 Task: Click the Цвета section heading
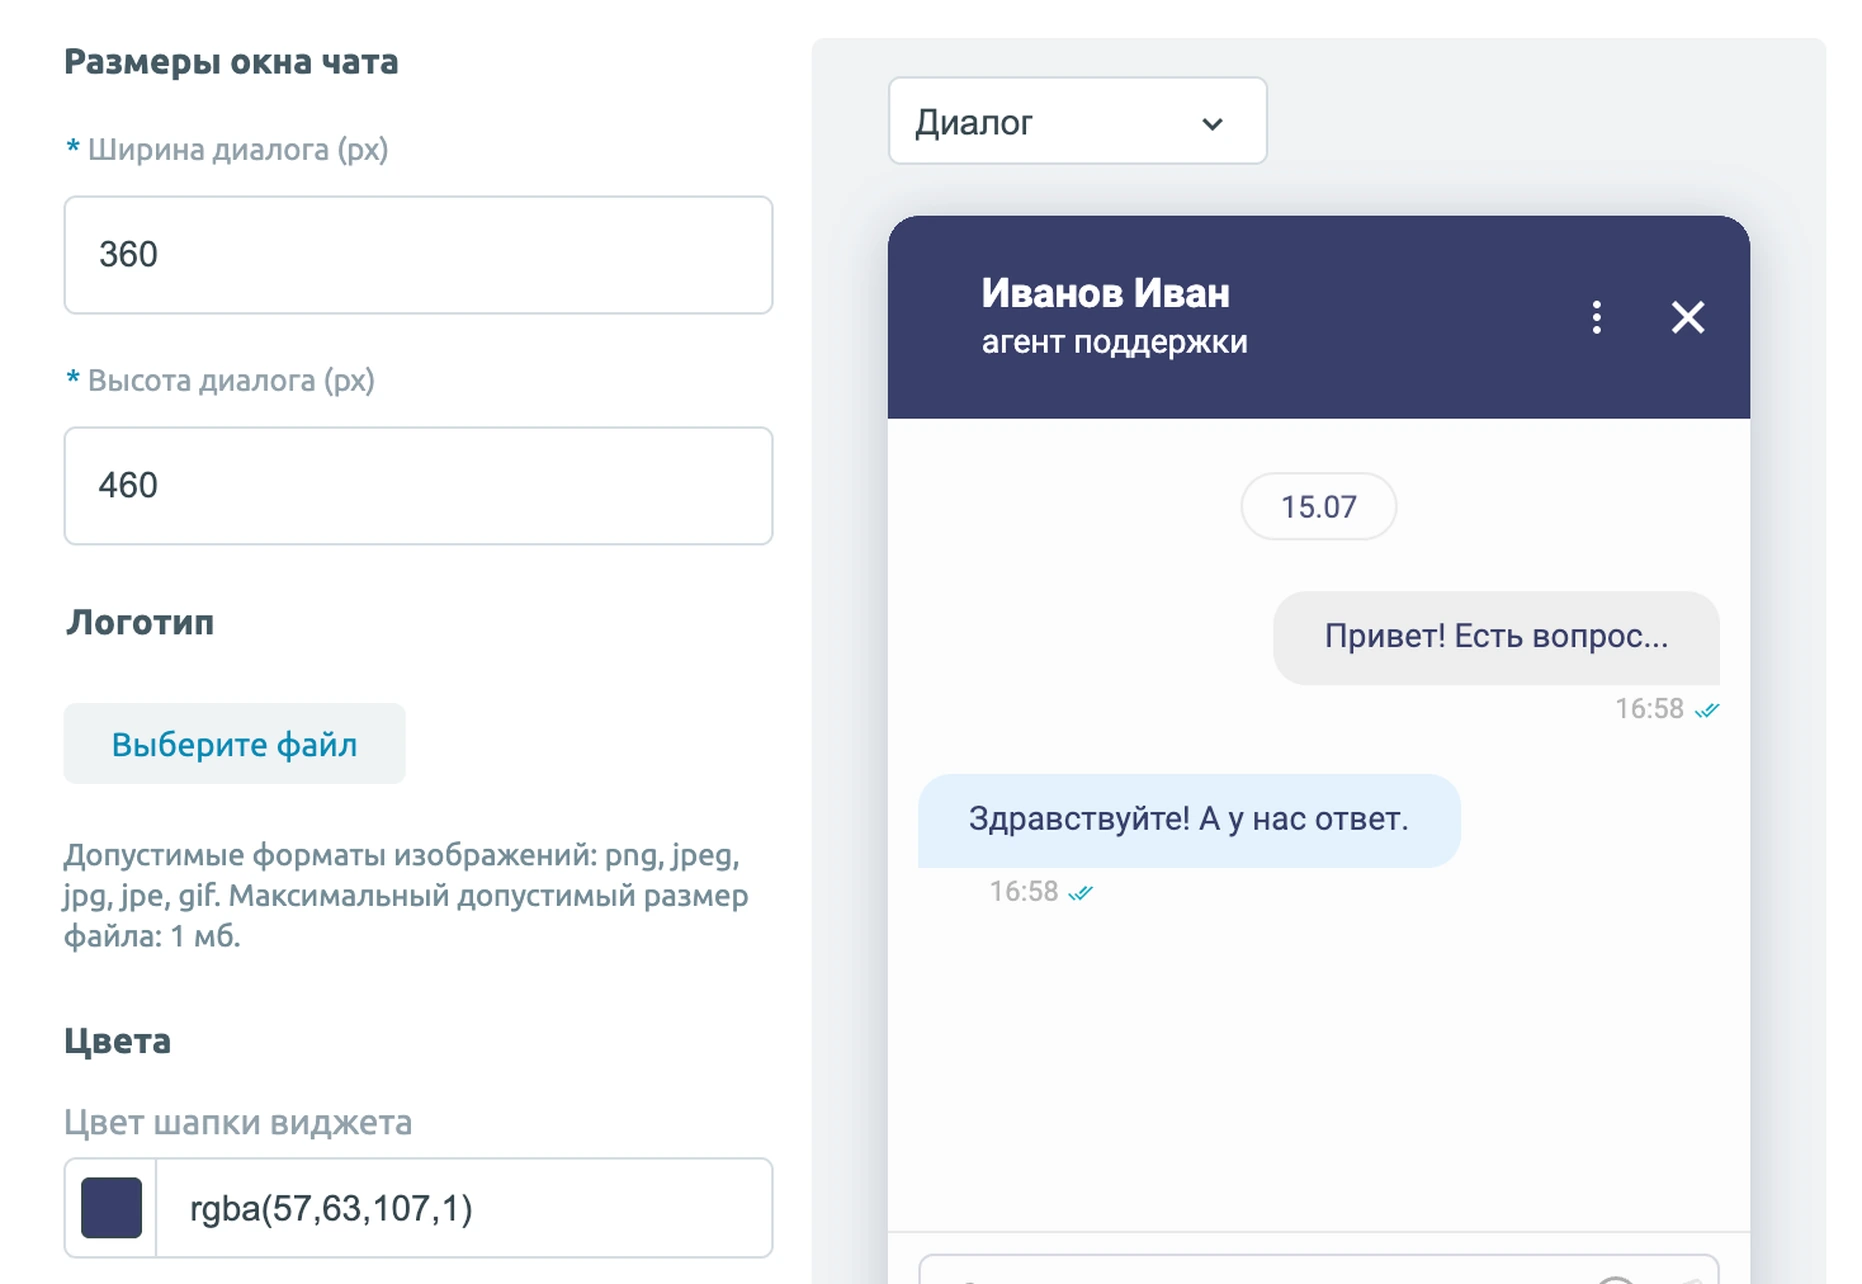click(x=117, y=1041)
